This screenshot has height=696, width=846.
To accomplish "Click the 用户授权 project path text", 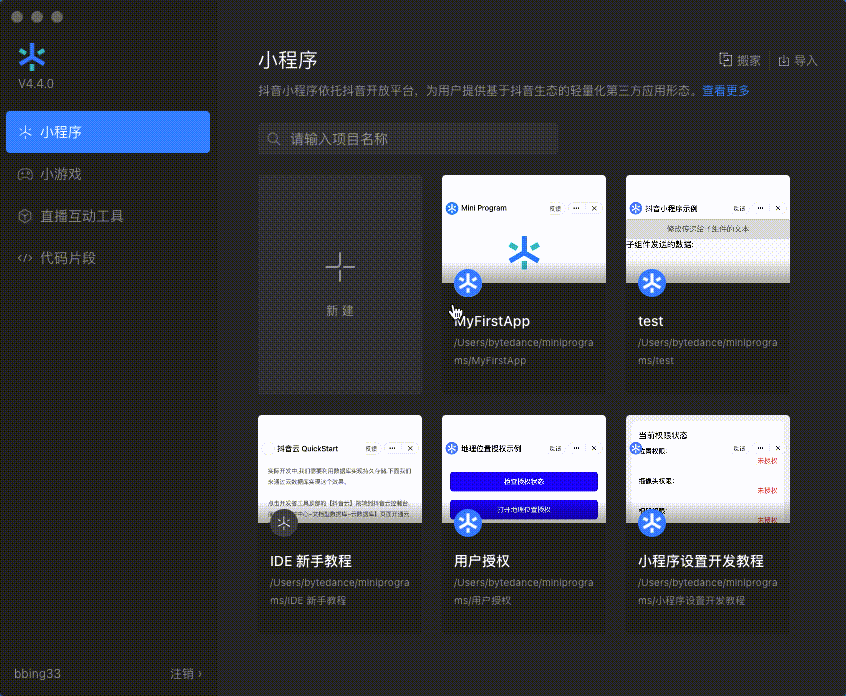I will 524,592.
